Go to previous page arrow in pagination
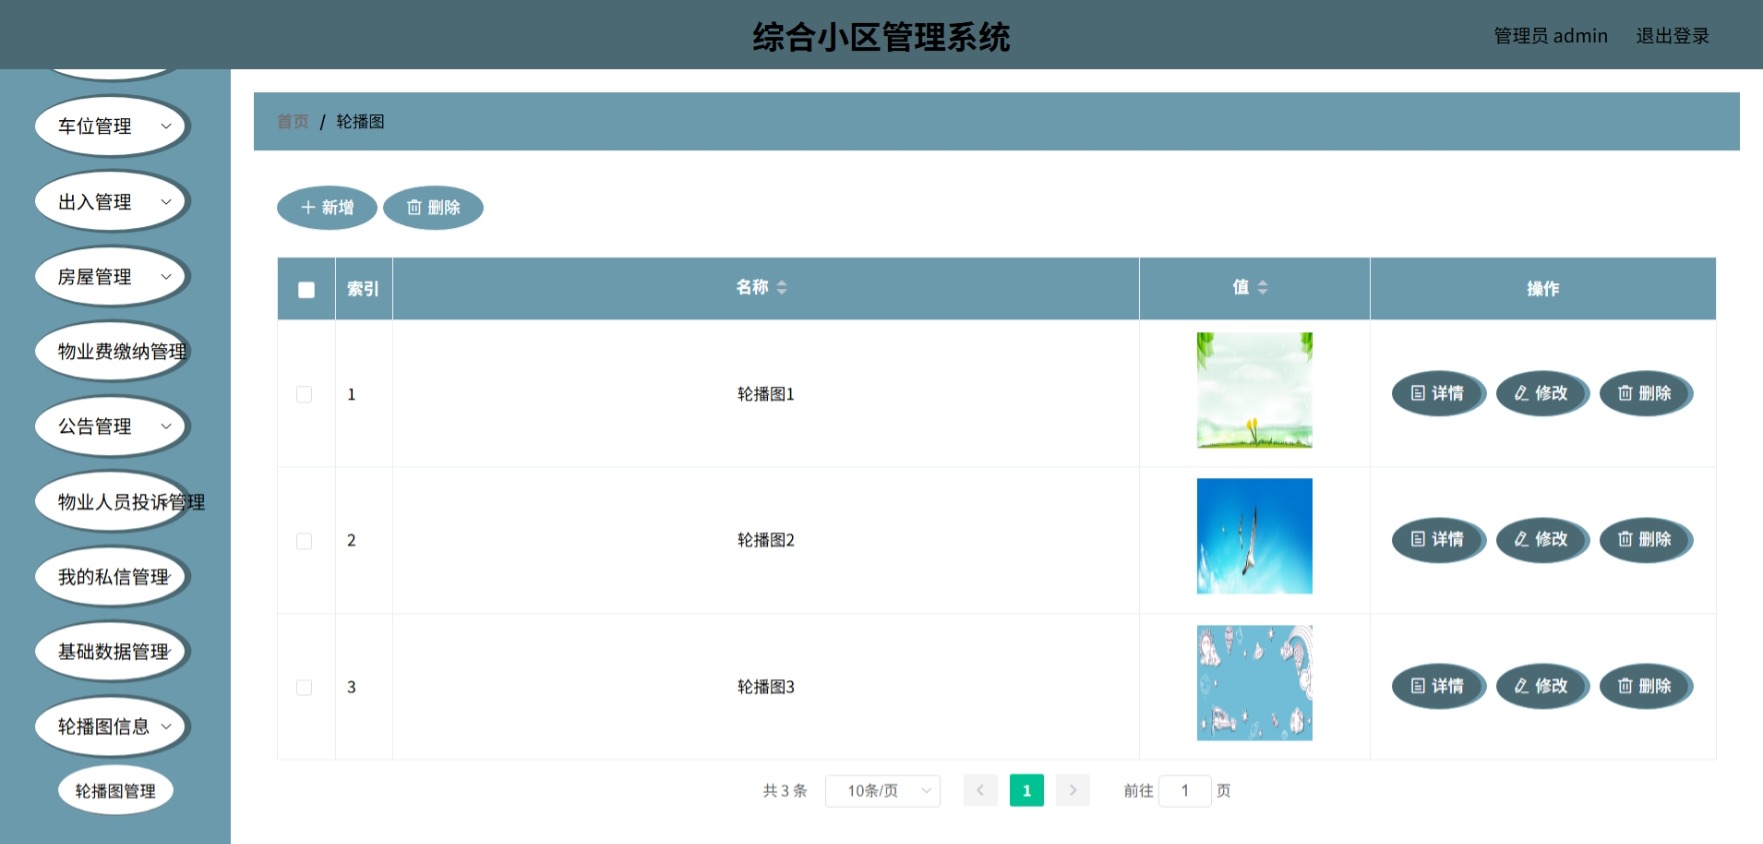This screenshot has width=1763, height=844. tap(980, 791)
